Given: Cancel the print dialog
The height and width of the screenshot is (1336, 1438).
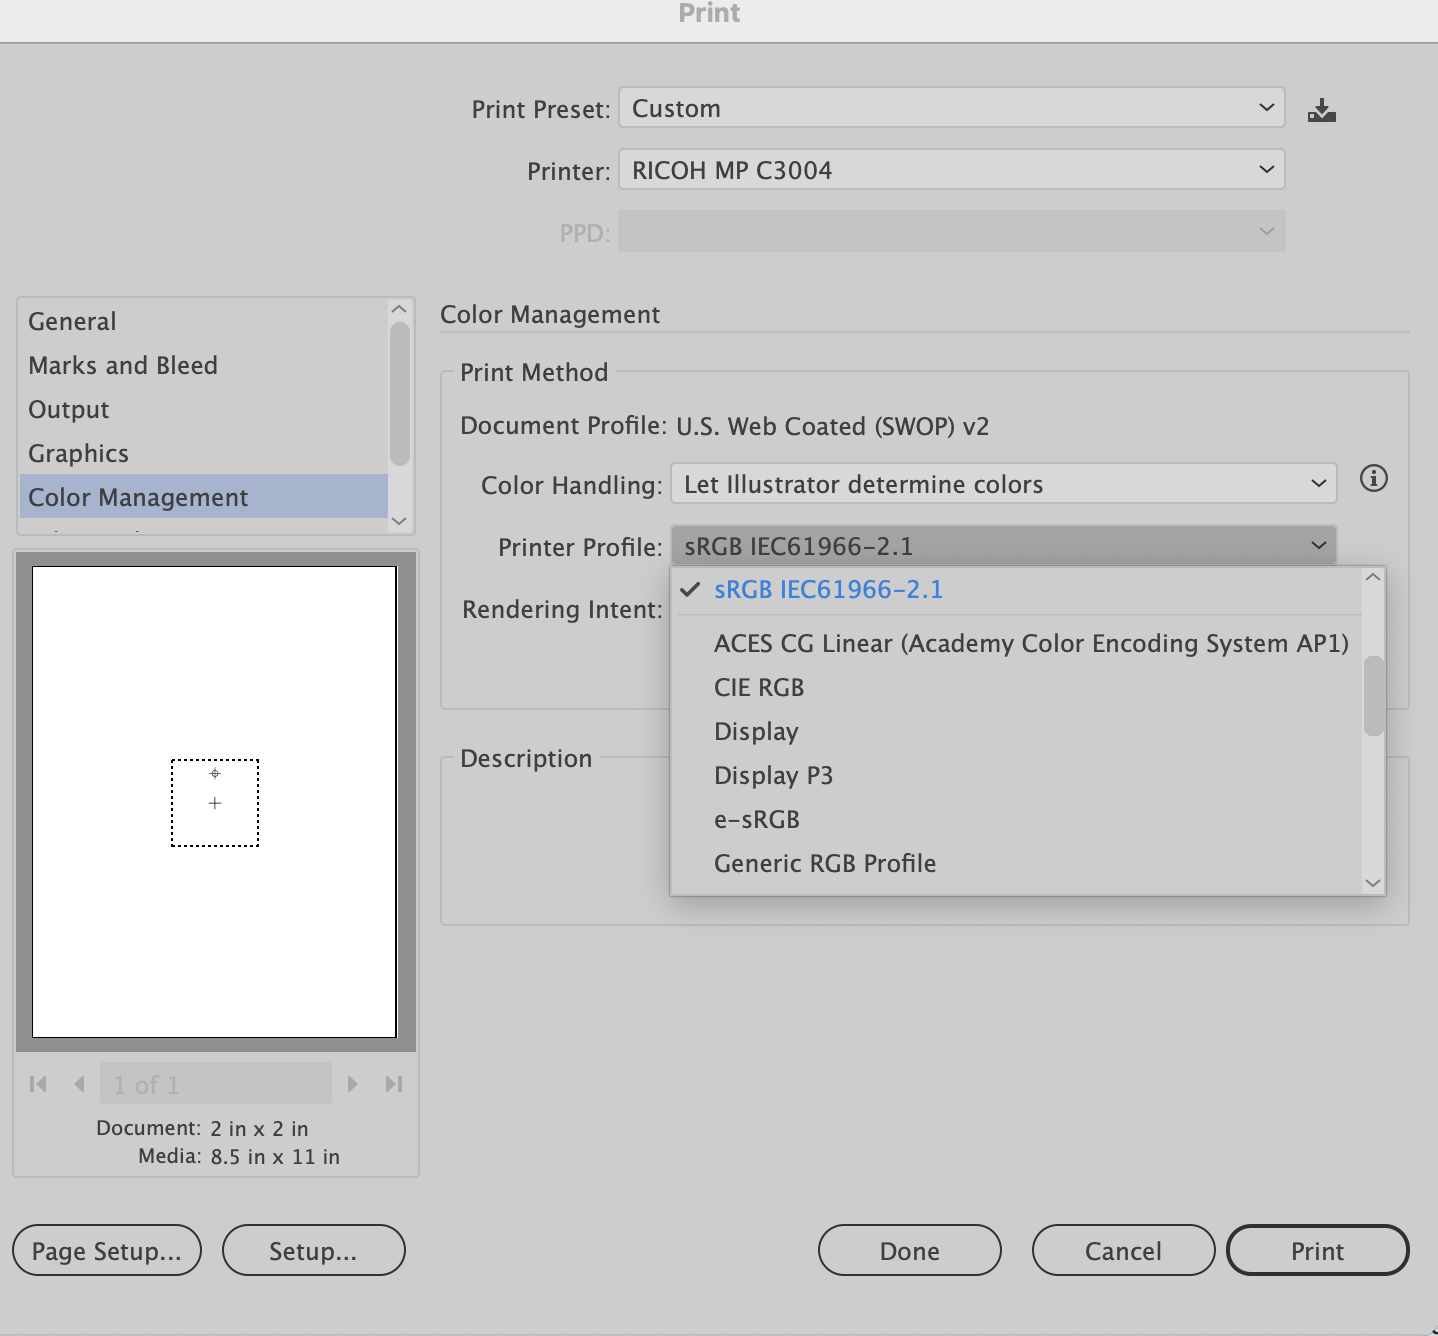Looking at the screenshot, I should point(1124,1251).
